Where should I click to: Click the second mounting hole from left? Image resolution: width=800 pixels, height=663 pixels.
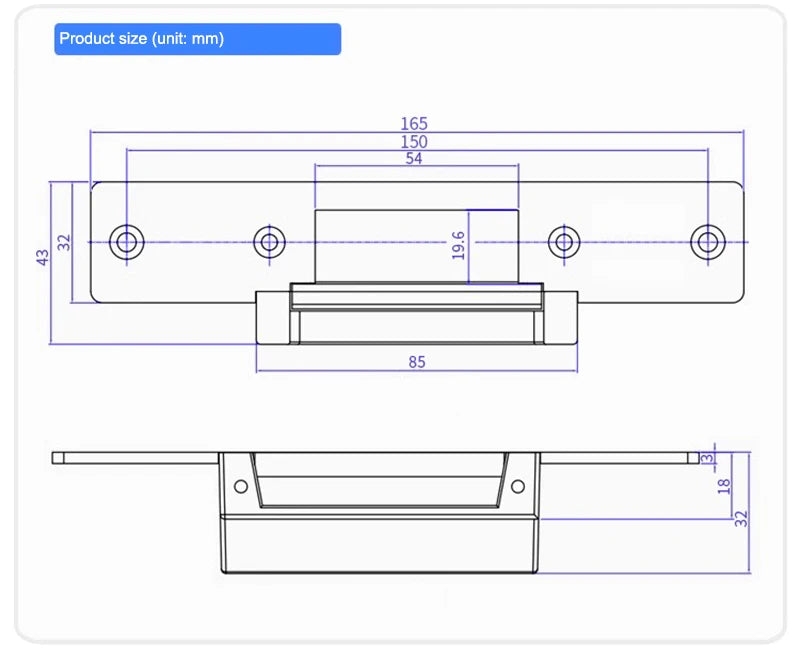(x=267, y=241)
